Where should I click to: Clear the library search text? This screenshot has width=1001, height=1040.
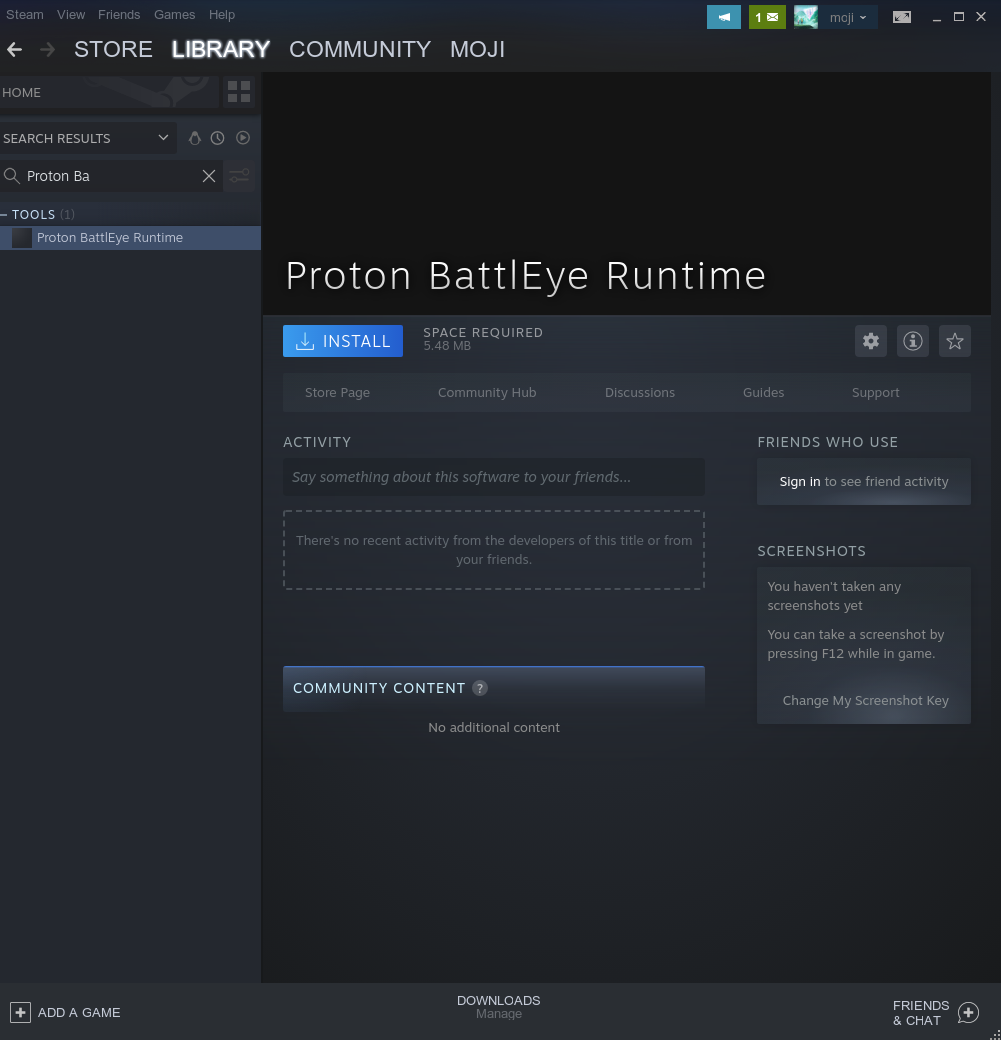[x=209, y=176]
